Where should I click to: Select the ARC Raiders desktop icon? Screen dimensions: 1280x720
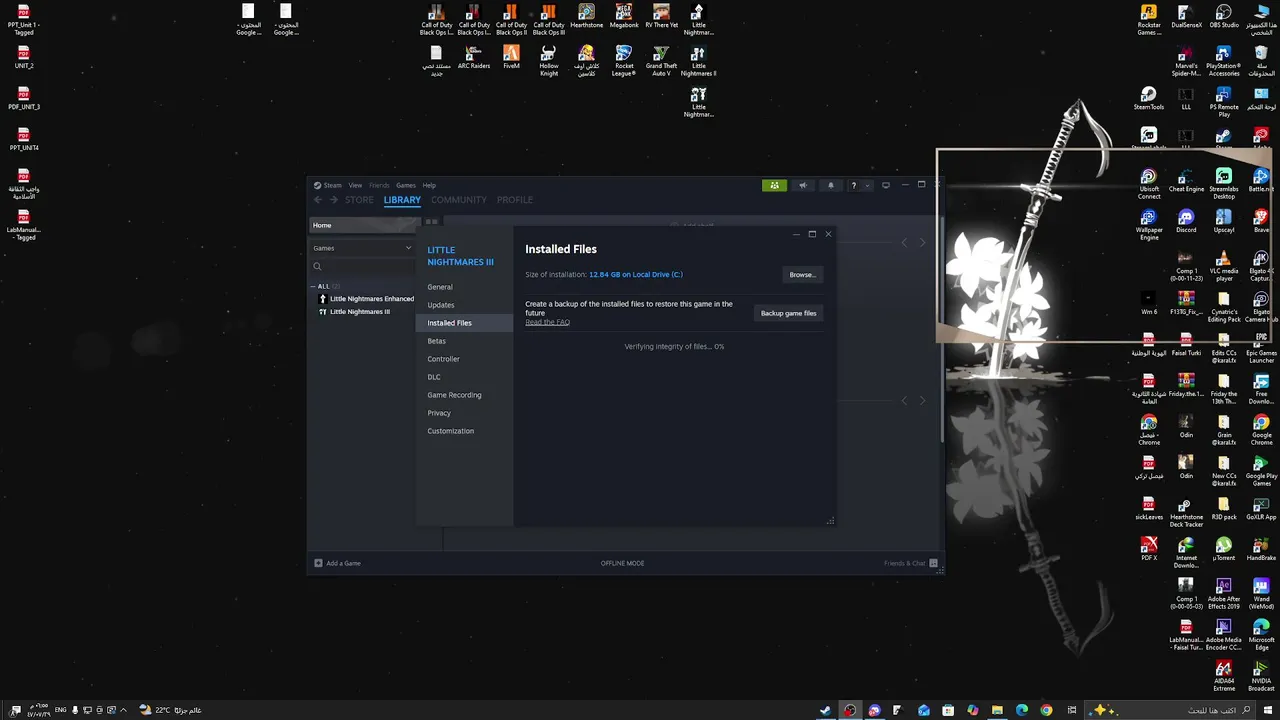[x=474, y=58]
